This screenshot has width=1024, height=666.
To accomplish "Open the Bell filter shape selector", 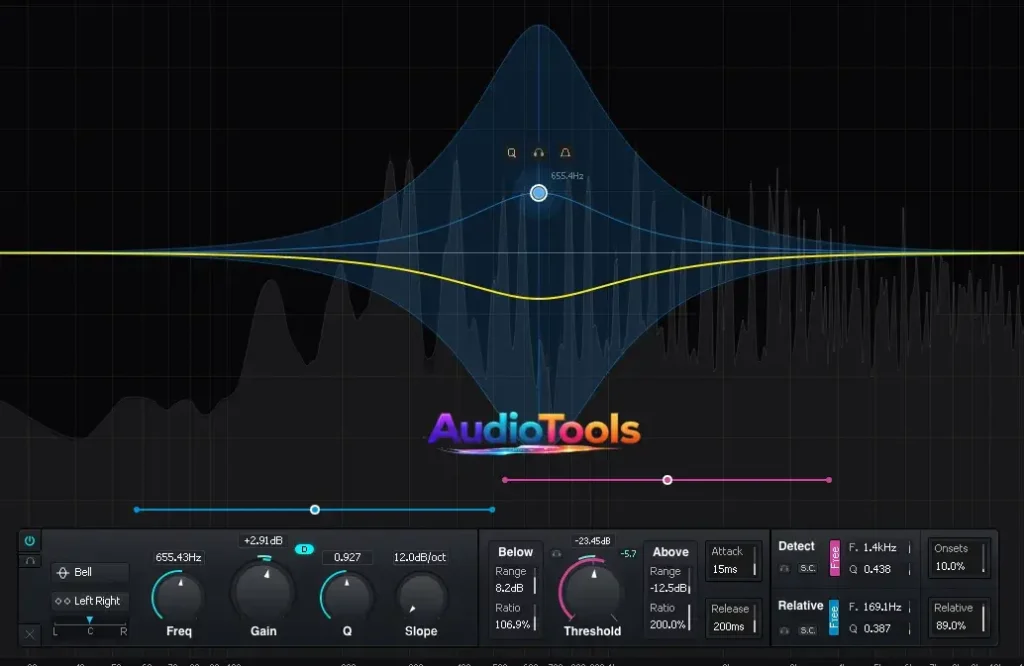I will coord(90,571).
